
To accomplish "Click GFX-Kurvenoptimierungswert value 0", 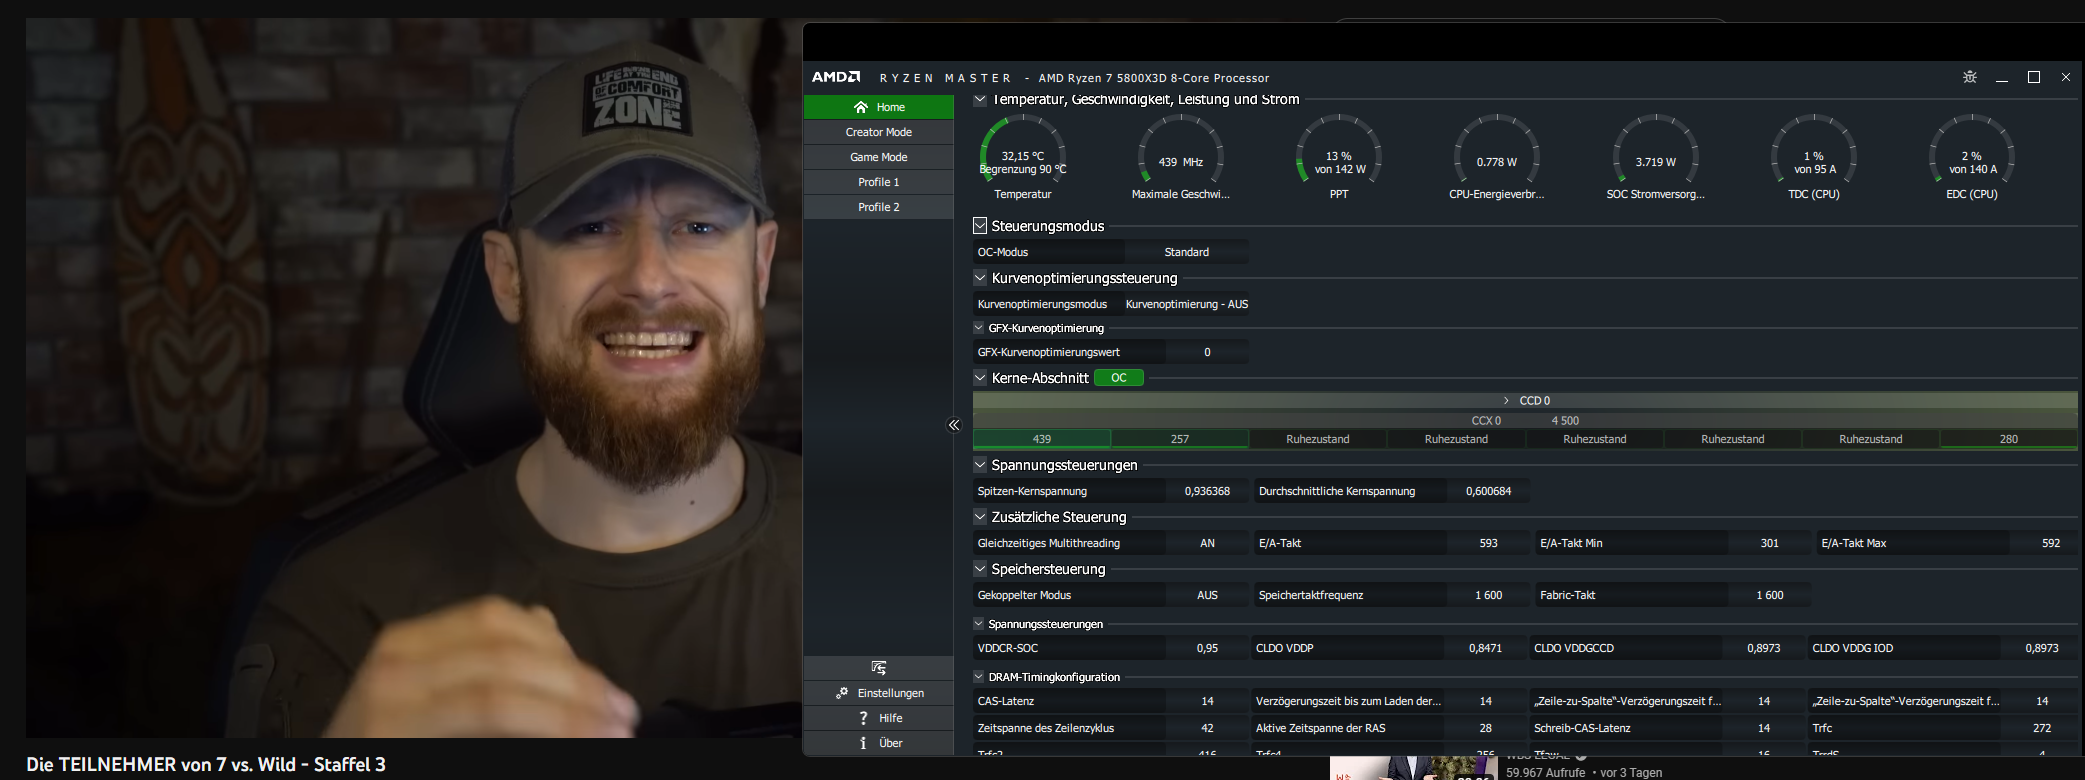I will pyautogui.click(x=1207, y=352).
